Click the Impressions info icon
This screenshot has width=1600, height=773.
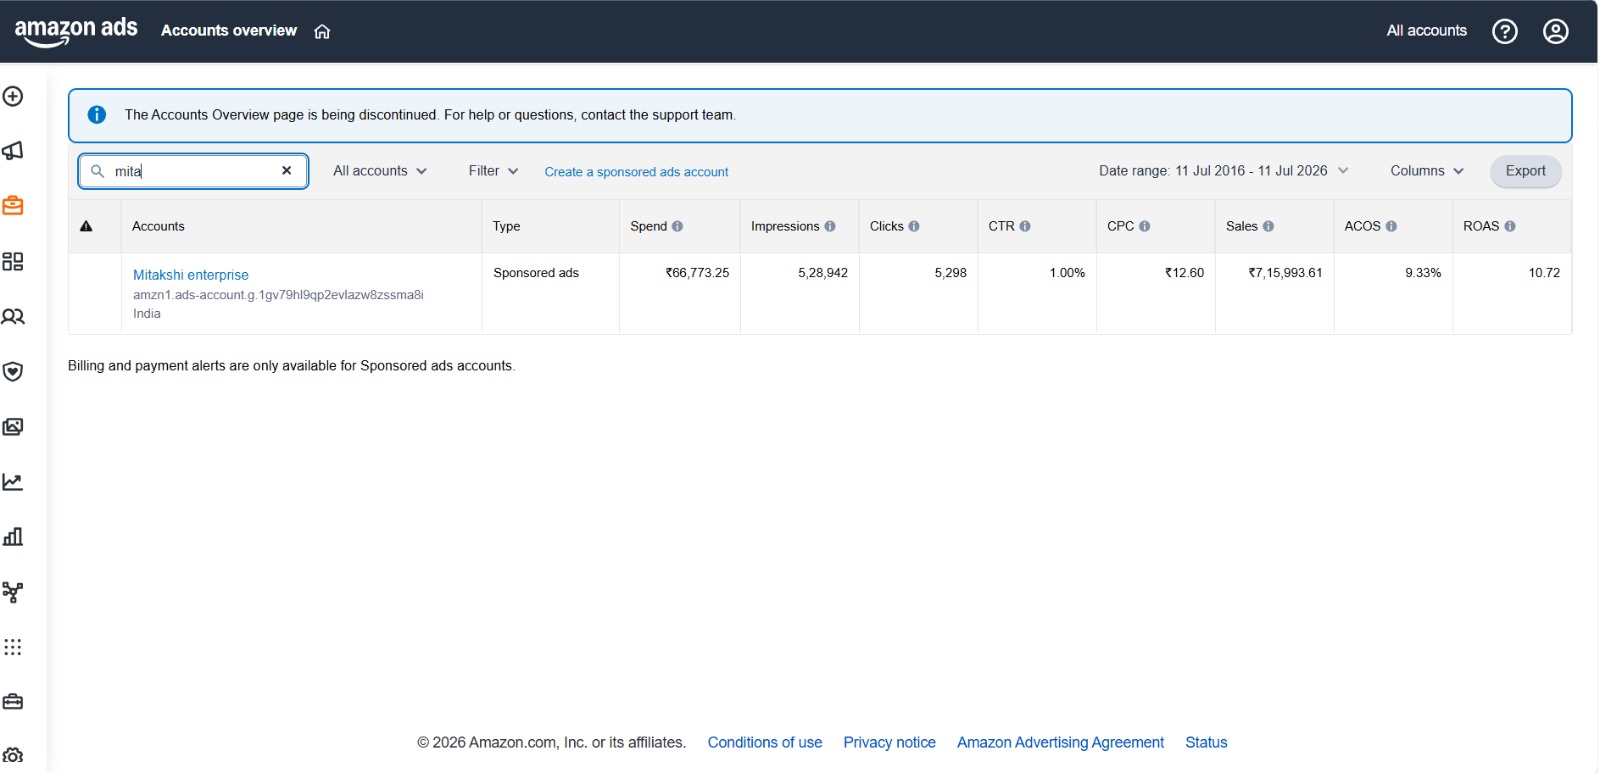click(830, 226)
